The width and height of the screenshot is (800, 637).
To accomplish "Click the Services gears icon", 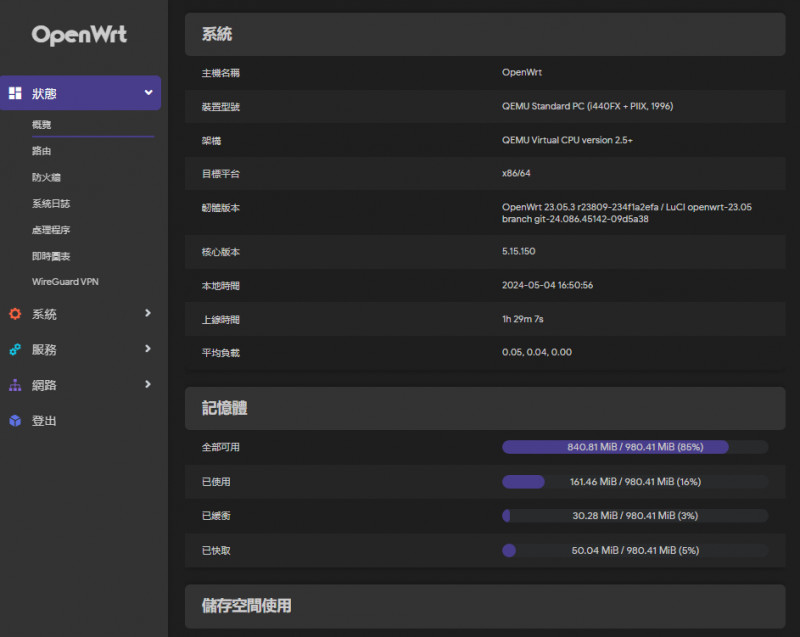I will pyautogui.click(x=15, y=350).
